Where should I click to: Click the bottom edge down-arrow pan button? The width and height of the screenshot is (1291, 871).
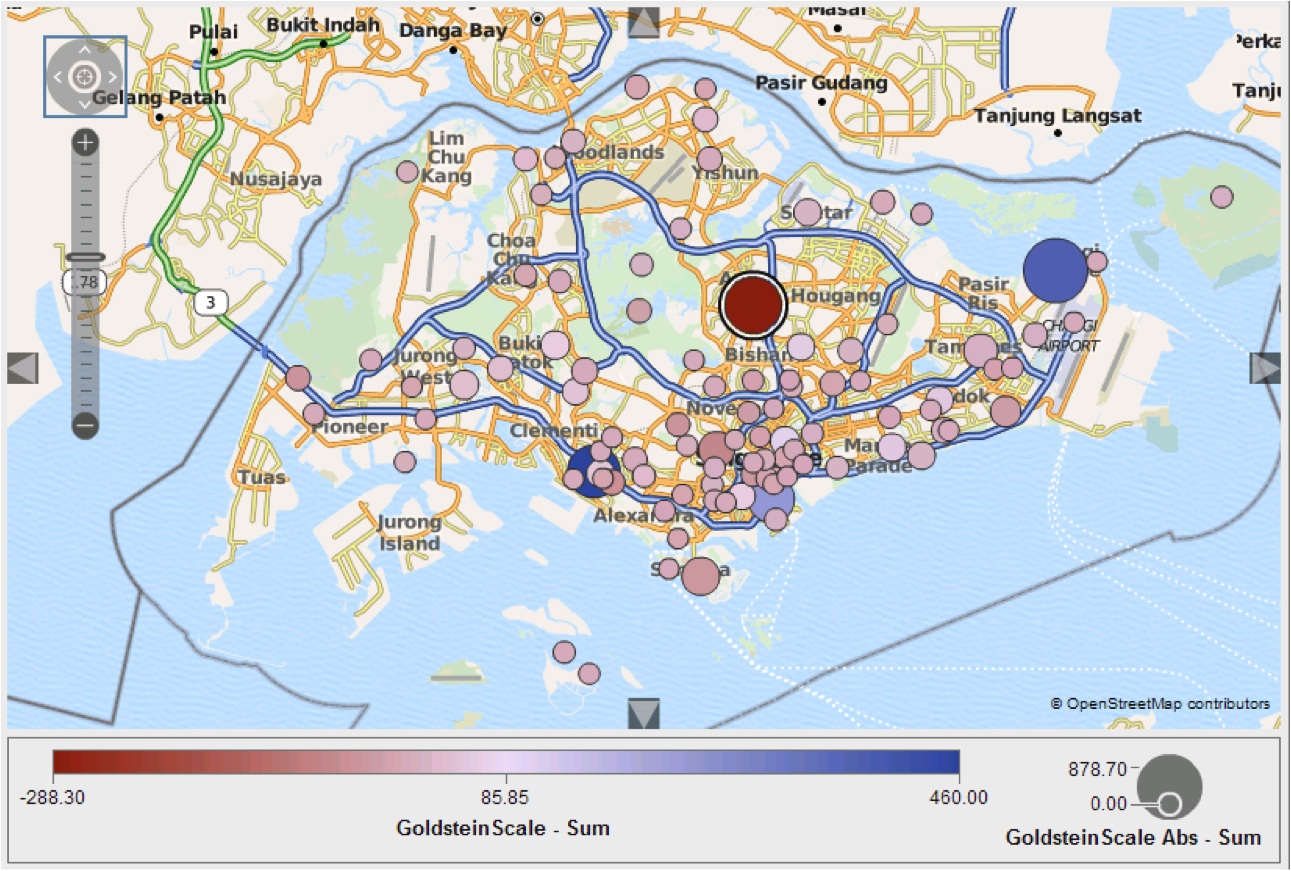[643, 713]
